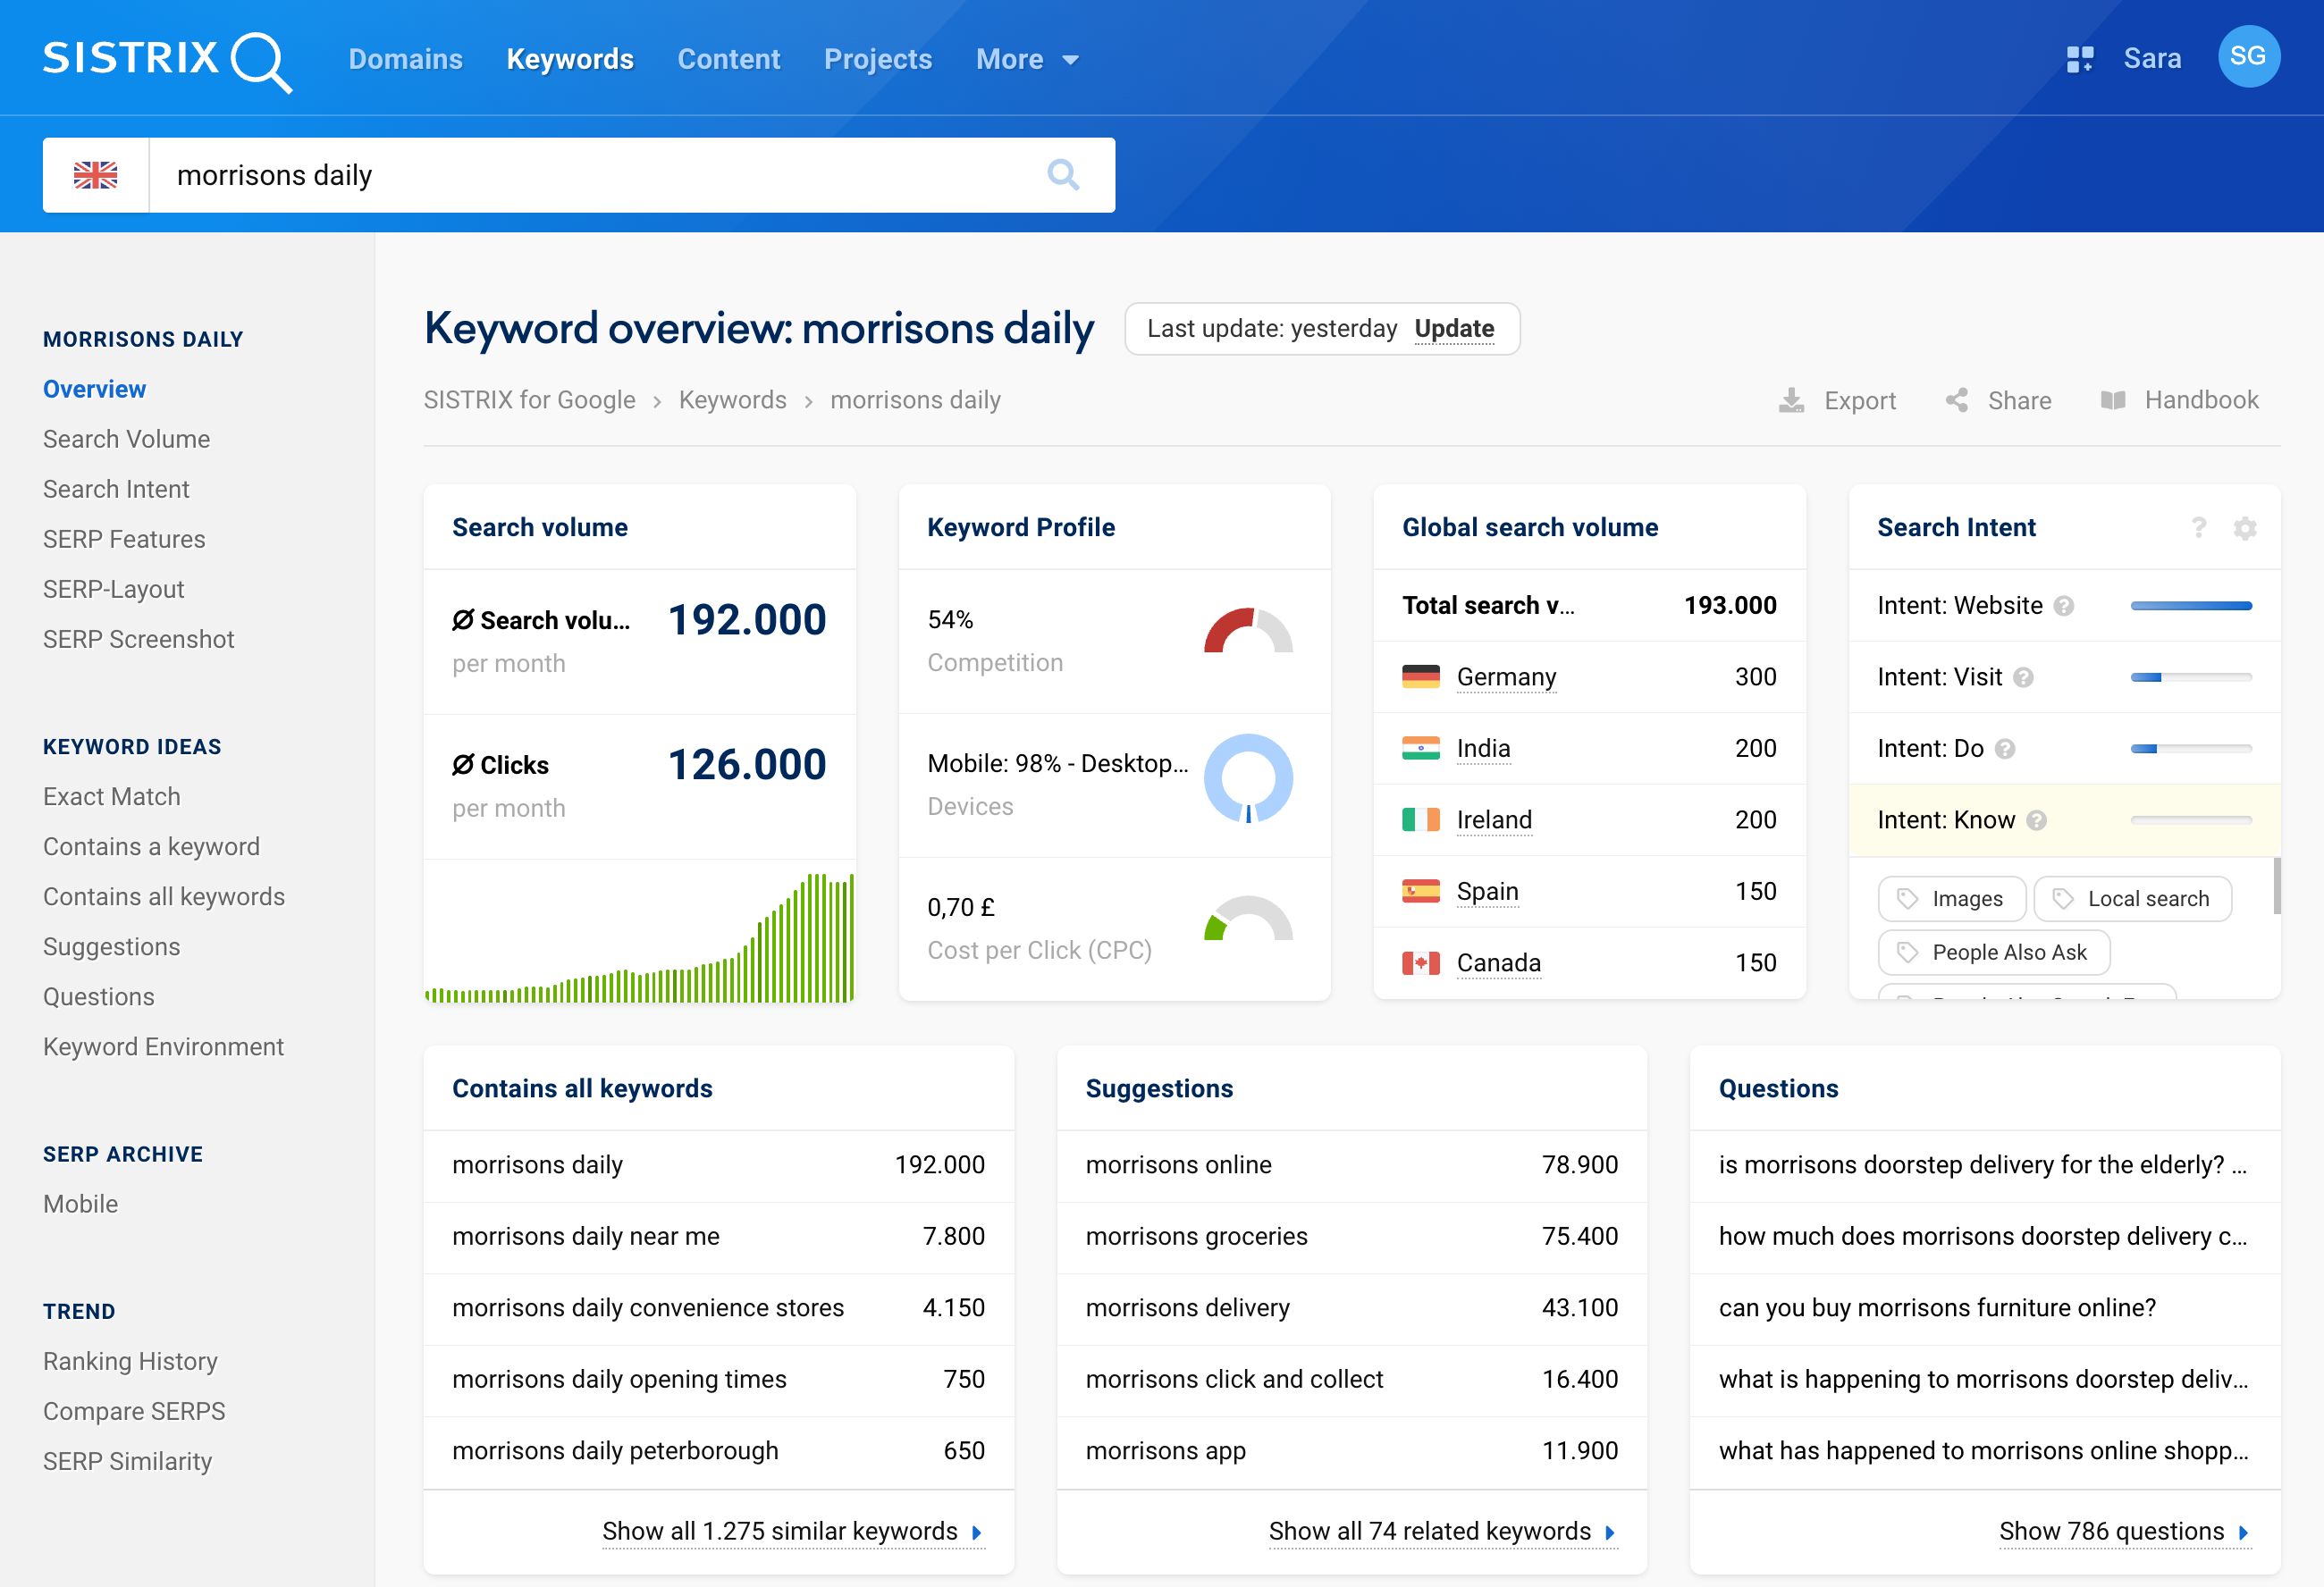Image resolution: width=2324 pixels, height=1587 pixels.
Task: Click the Canada flag icon
Action: [x=1420, y=963]
